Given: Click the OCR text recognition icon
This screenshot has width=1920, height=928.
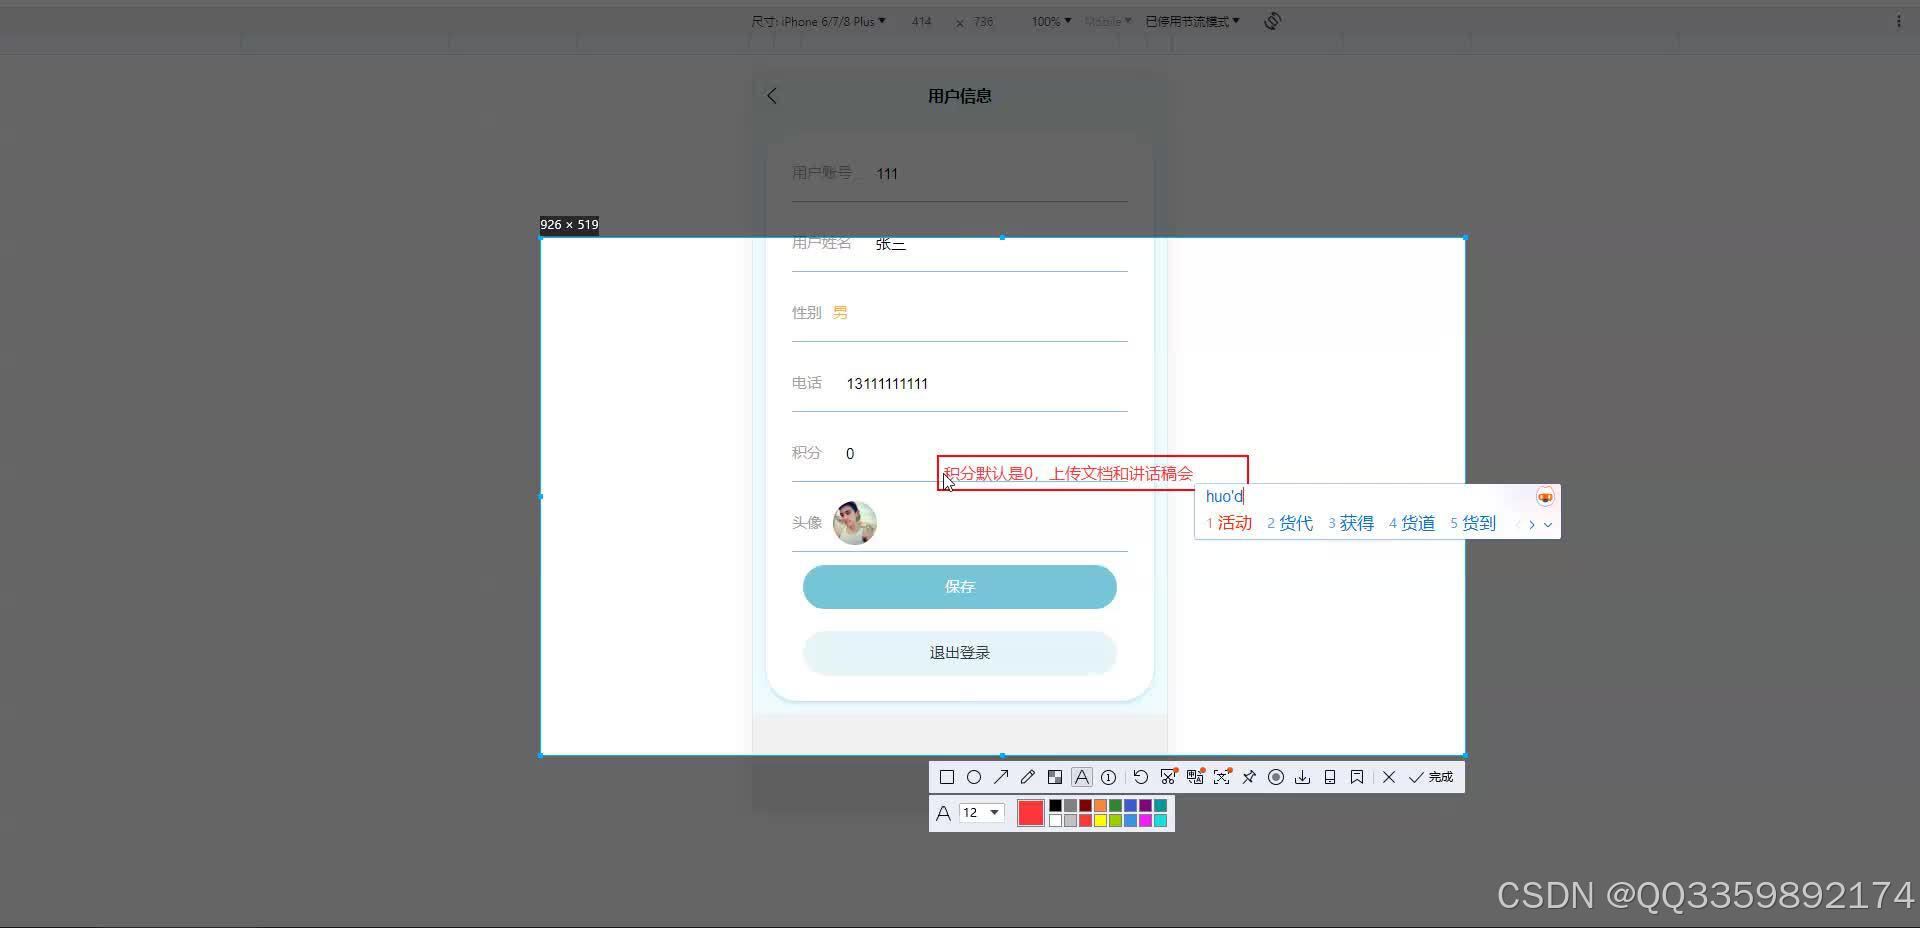Looking at the screenshot, I should click(1222, 777).
